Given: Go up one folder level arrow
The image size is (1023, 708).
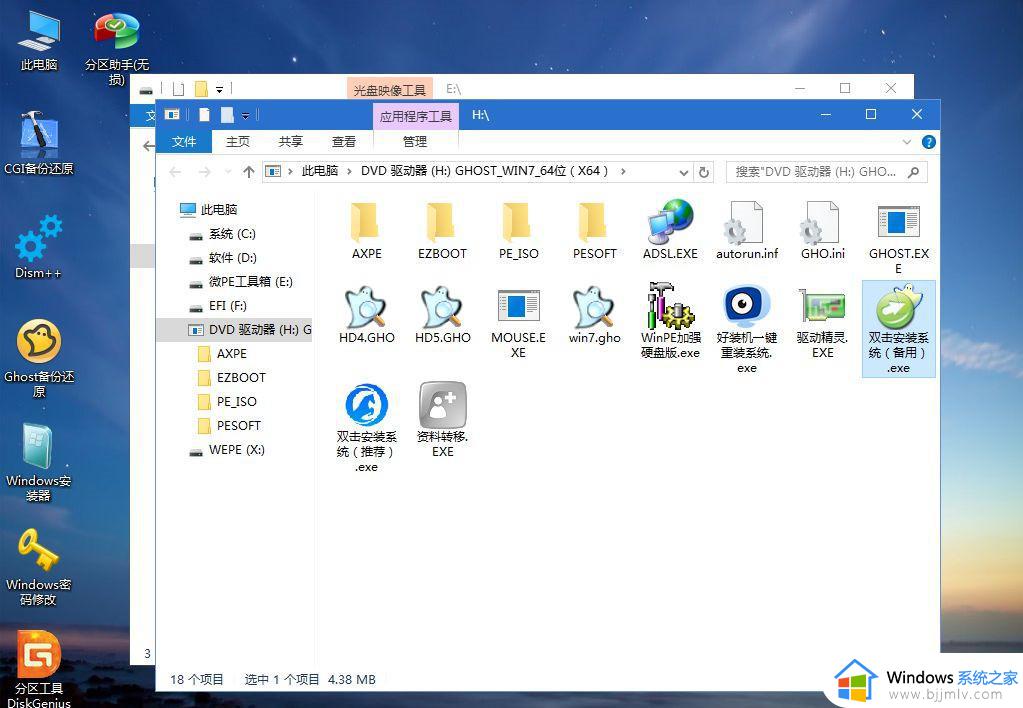Looking at the screenshot, I should [249, 172].
